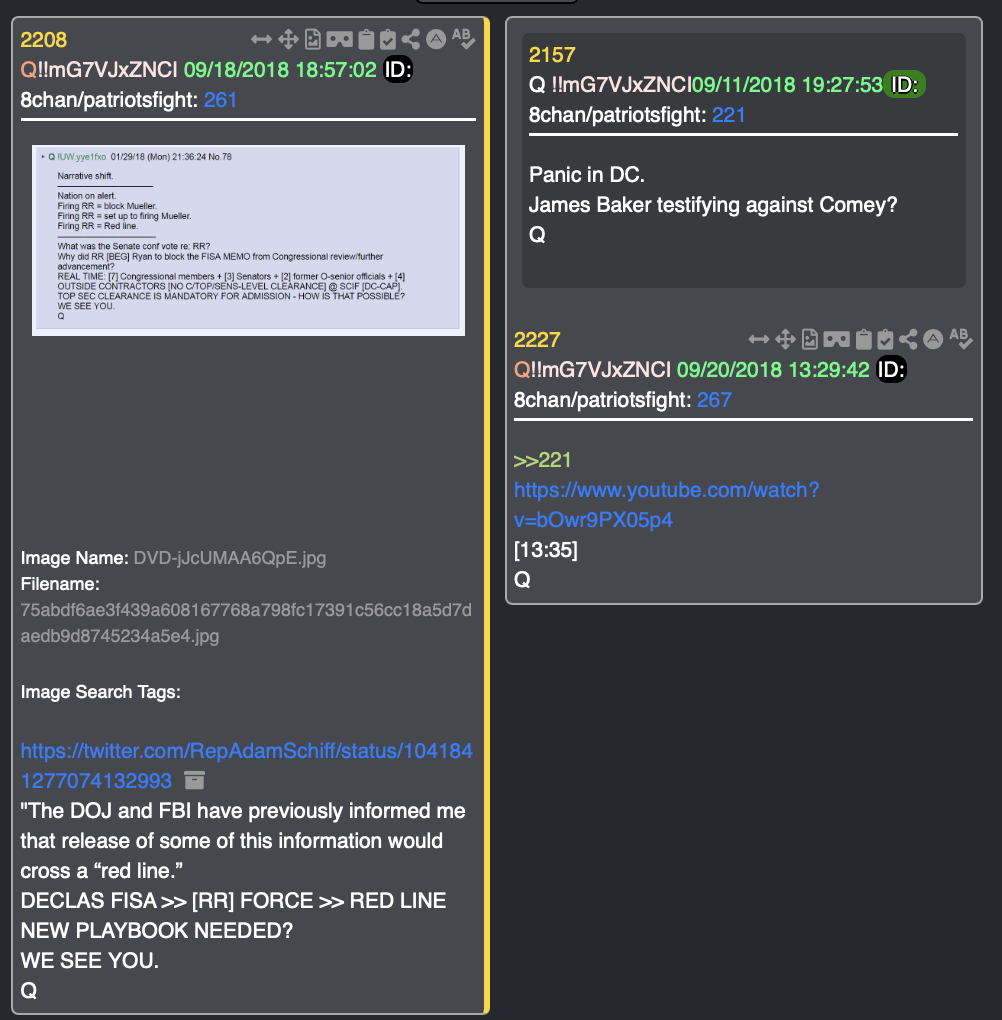Screen dimensions: 1002x1020
Task: Open patriotsfight post number 221 in post 2157
Action: (x=728, y=115)
